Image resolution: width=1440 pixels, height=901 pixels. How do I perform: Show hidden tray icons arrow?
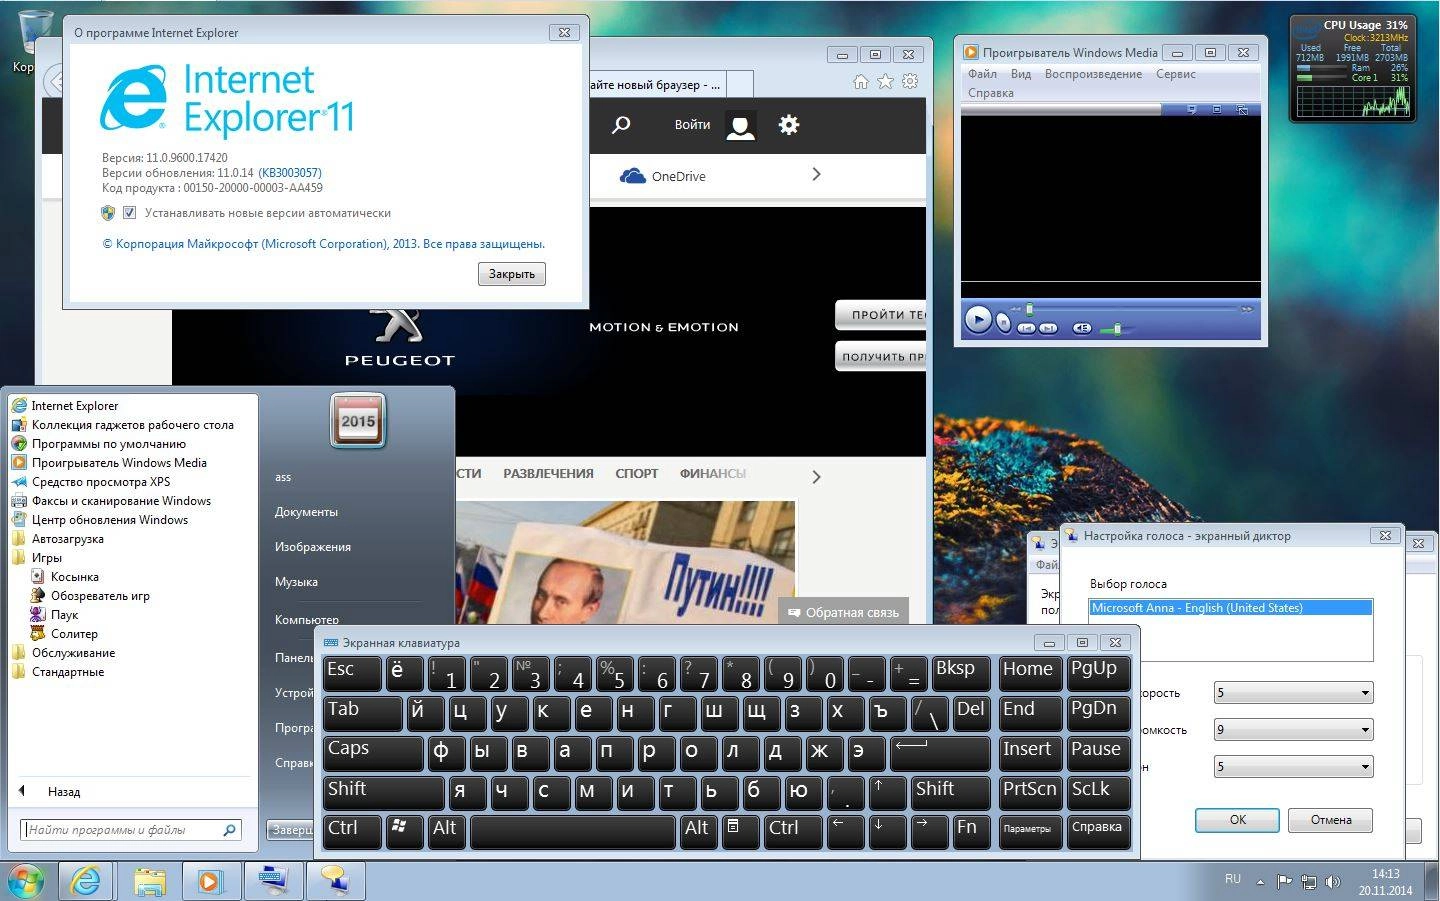(1260, 882)
